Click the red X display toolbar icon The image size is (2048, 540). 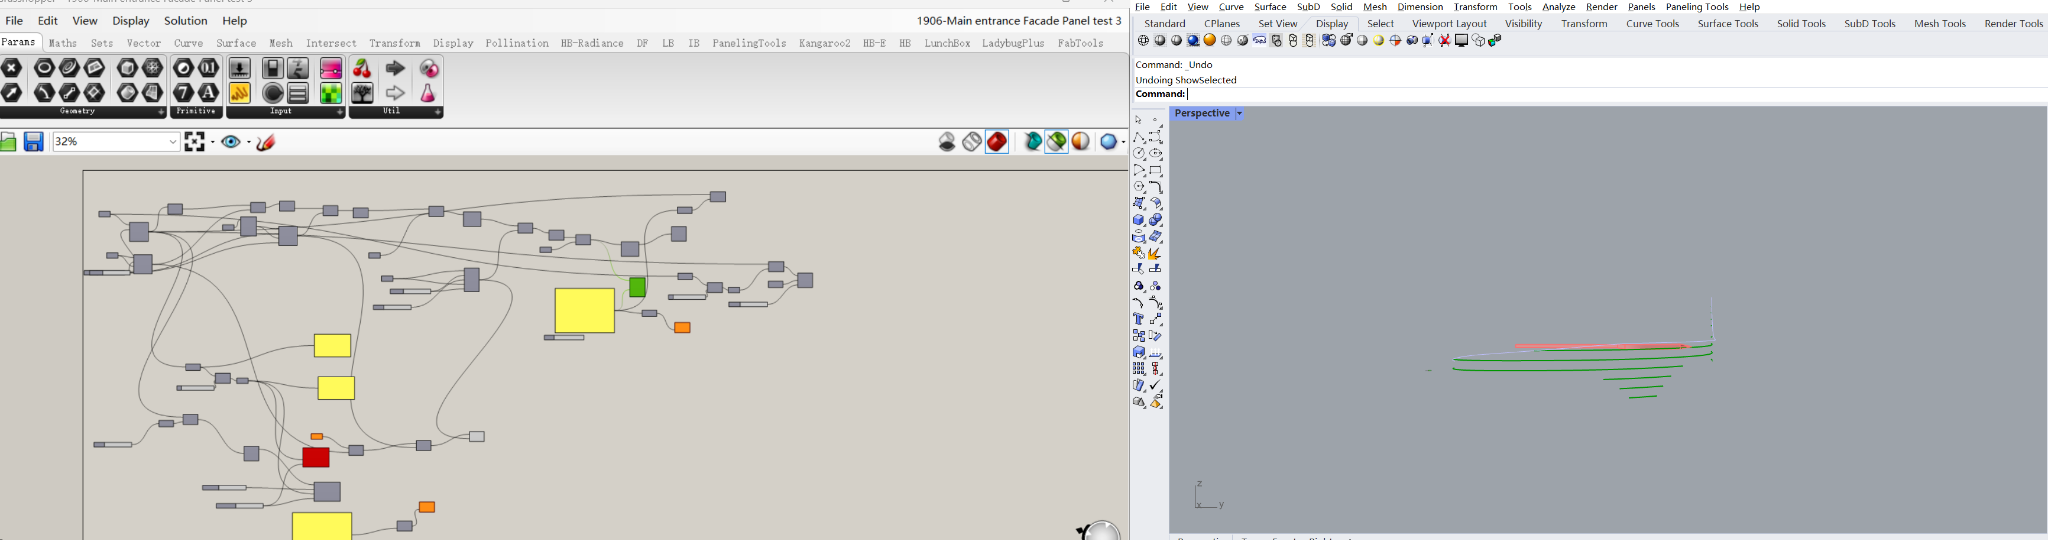tap(1444, 41)
